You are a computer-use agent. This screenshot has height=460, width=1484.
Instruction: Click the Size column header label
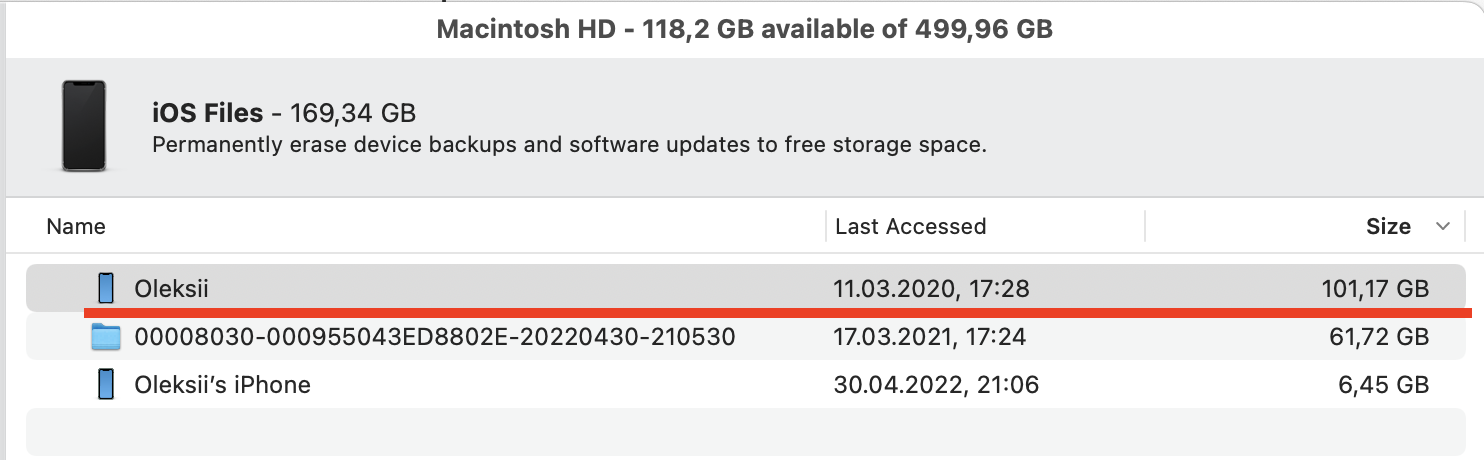click(1388, 227)
